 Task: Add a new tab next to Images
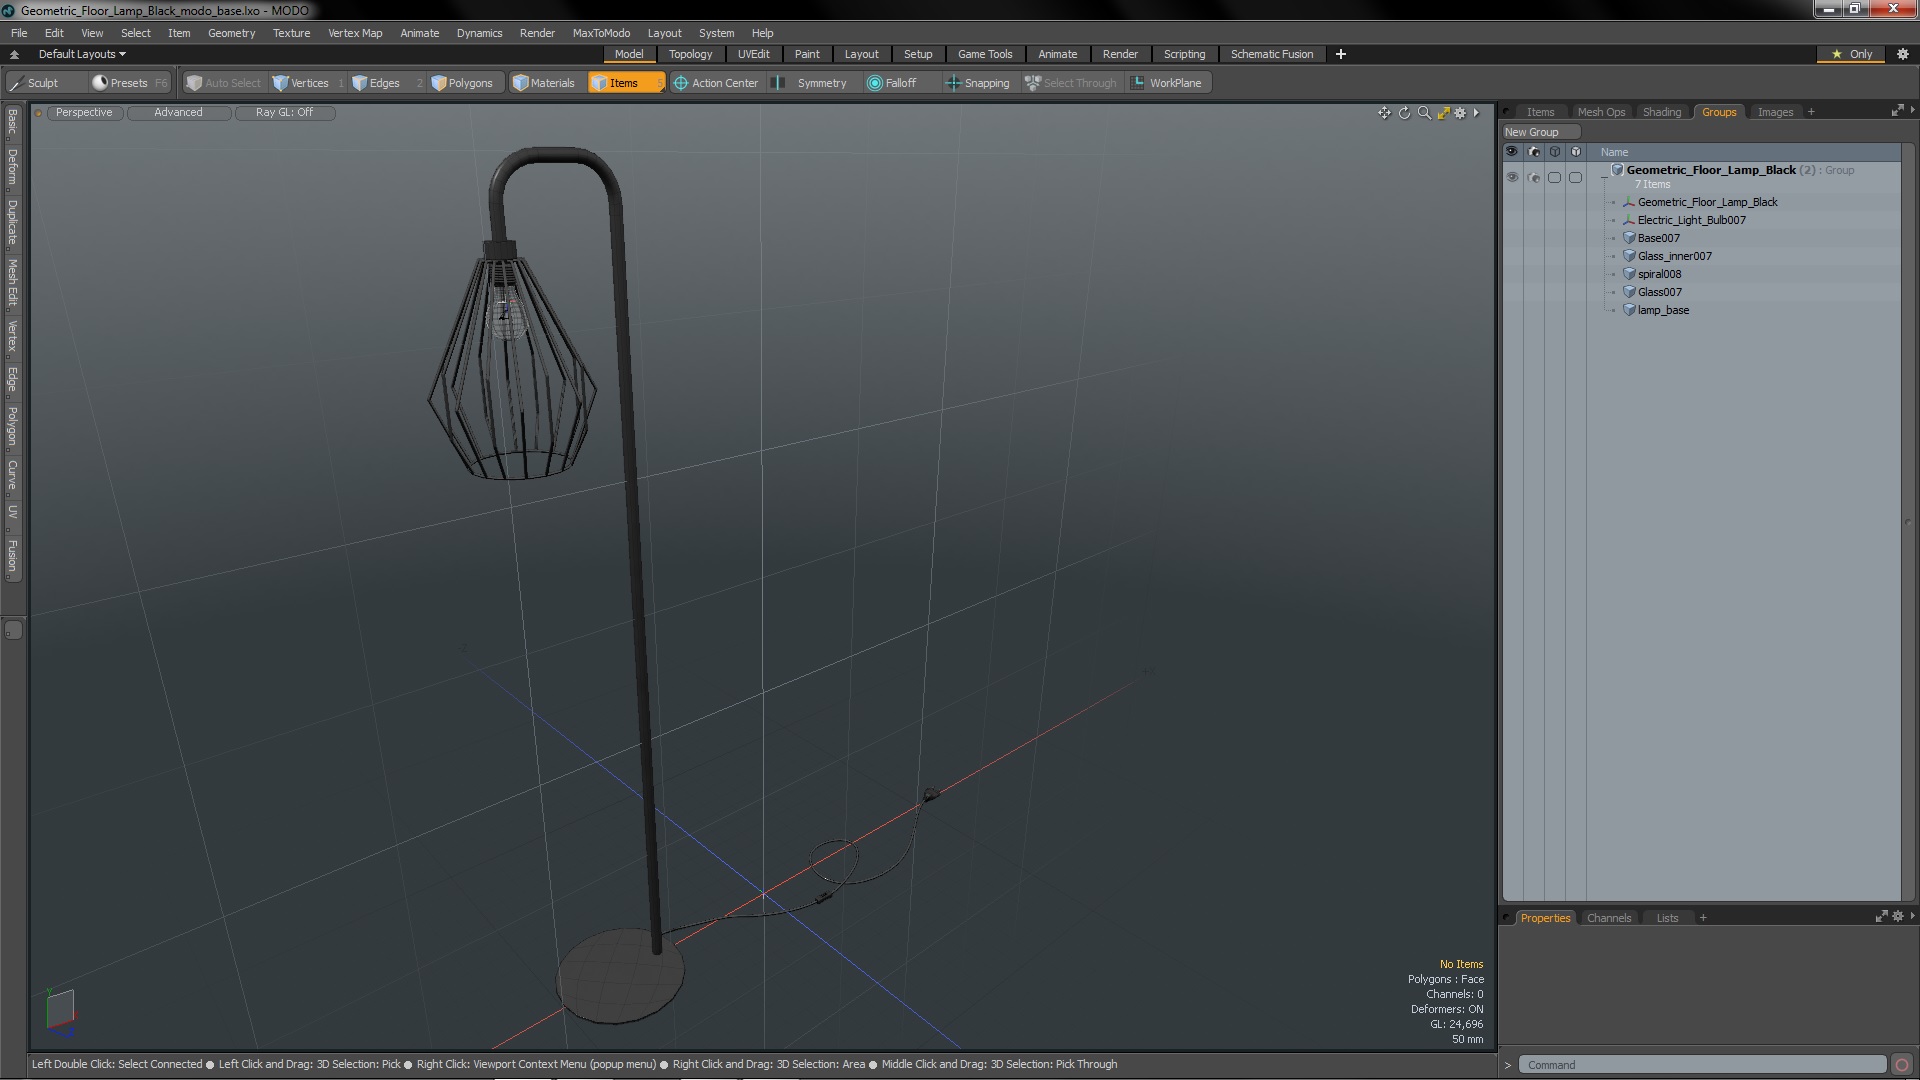[1811, 112]
